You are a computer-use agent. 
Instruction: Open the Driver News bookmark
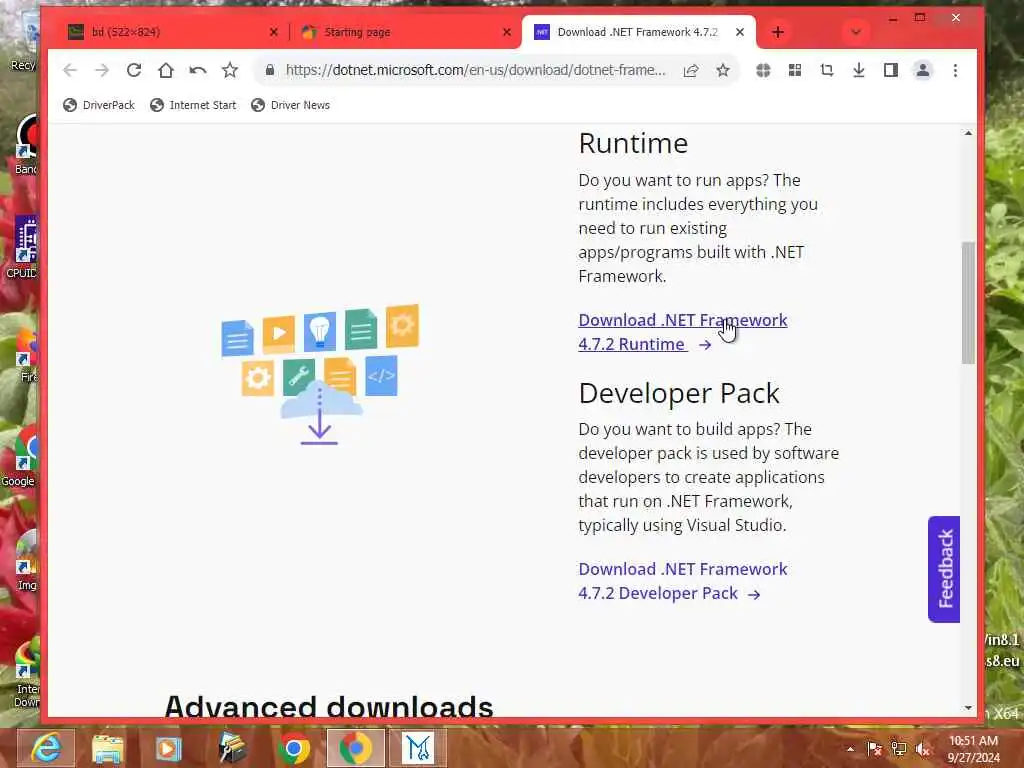tap(291, 105)
